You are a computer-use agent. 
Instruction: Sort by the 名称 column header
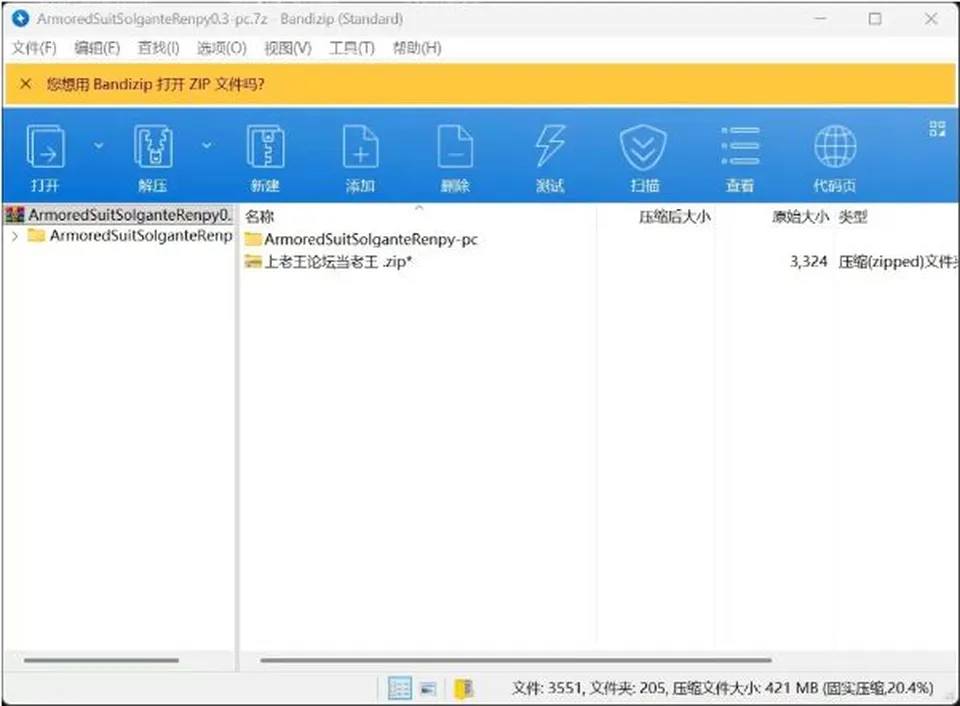pos(260,216)
